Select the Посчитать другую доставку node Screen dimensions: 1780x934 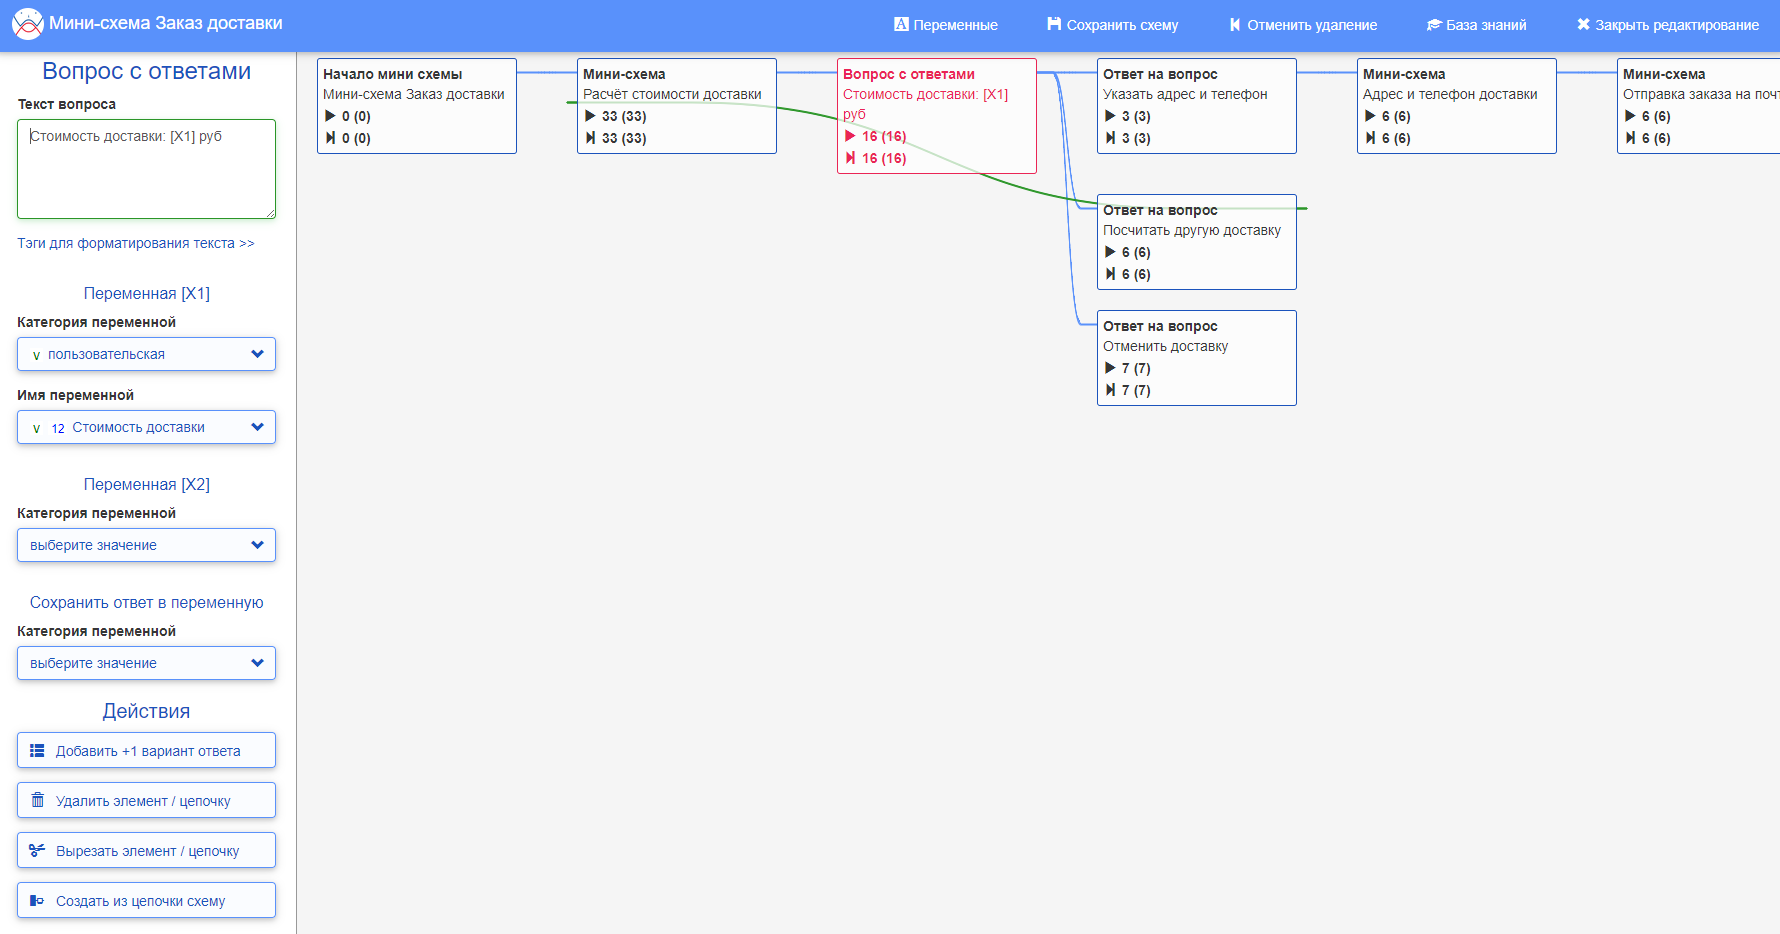(1197, 242)
